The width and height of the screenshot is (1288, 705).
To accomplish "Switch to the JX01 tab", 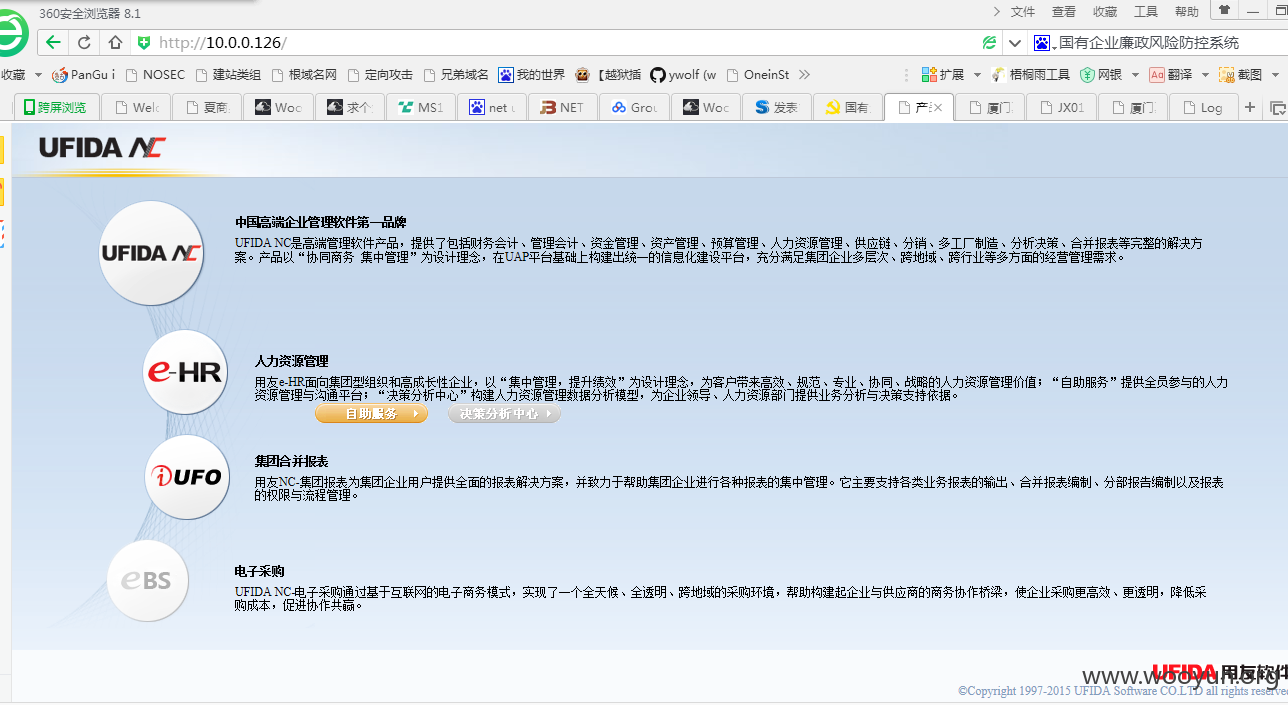I will tap(1061, 107).
